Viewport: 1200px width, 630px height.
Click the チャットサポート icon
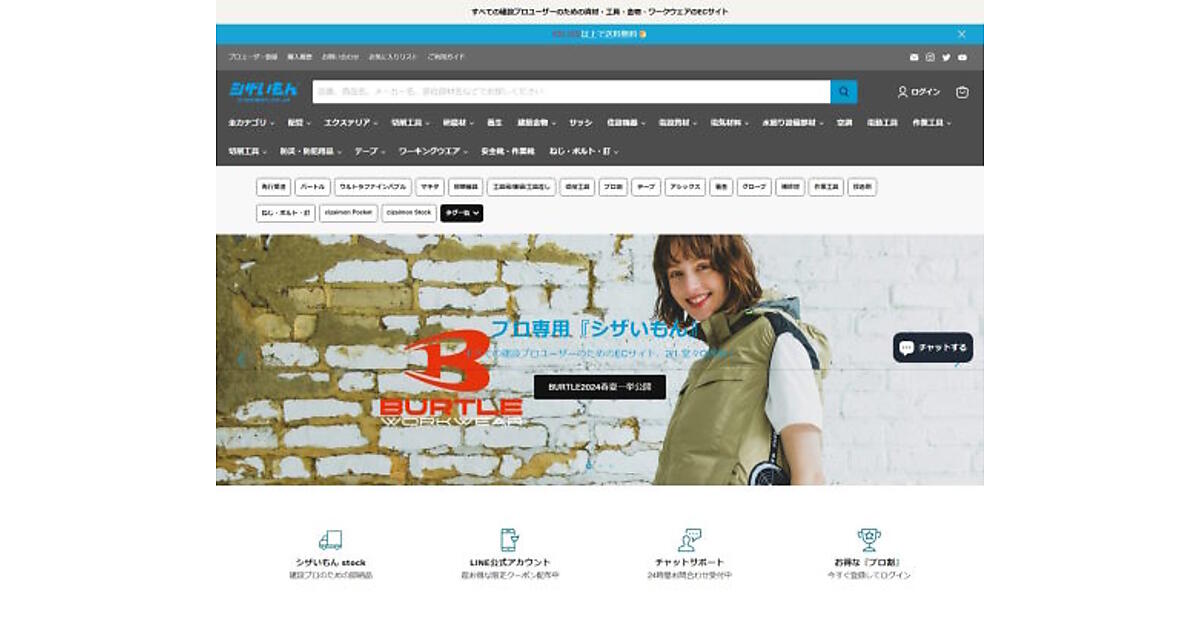click(x=689, y=540)
